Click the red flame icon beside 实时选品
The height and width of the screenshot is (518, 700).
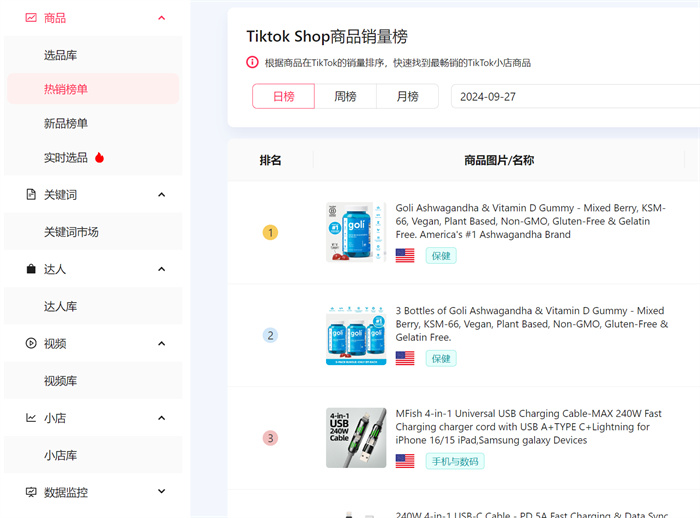(100, 158)
